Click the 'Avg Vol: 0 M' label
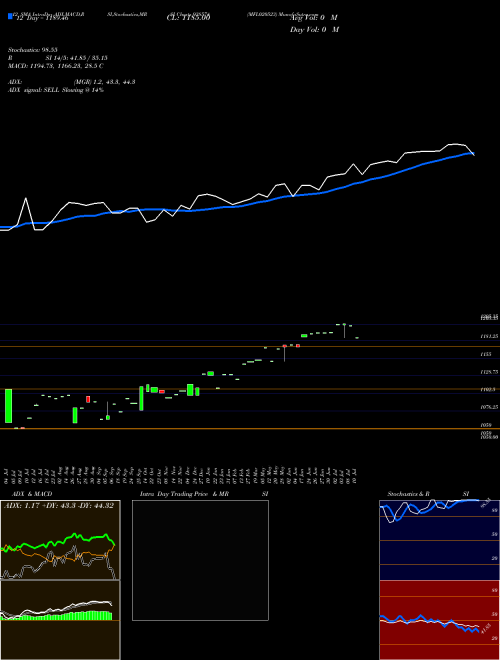 (x=314, y=18)
